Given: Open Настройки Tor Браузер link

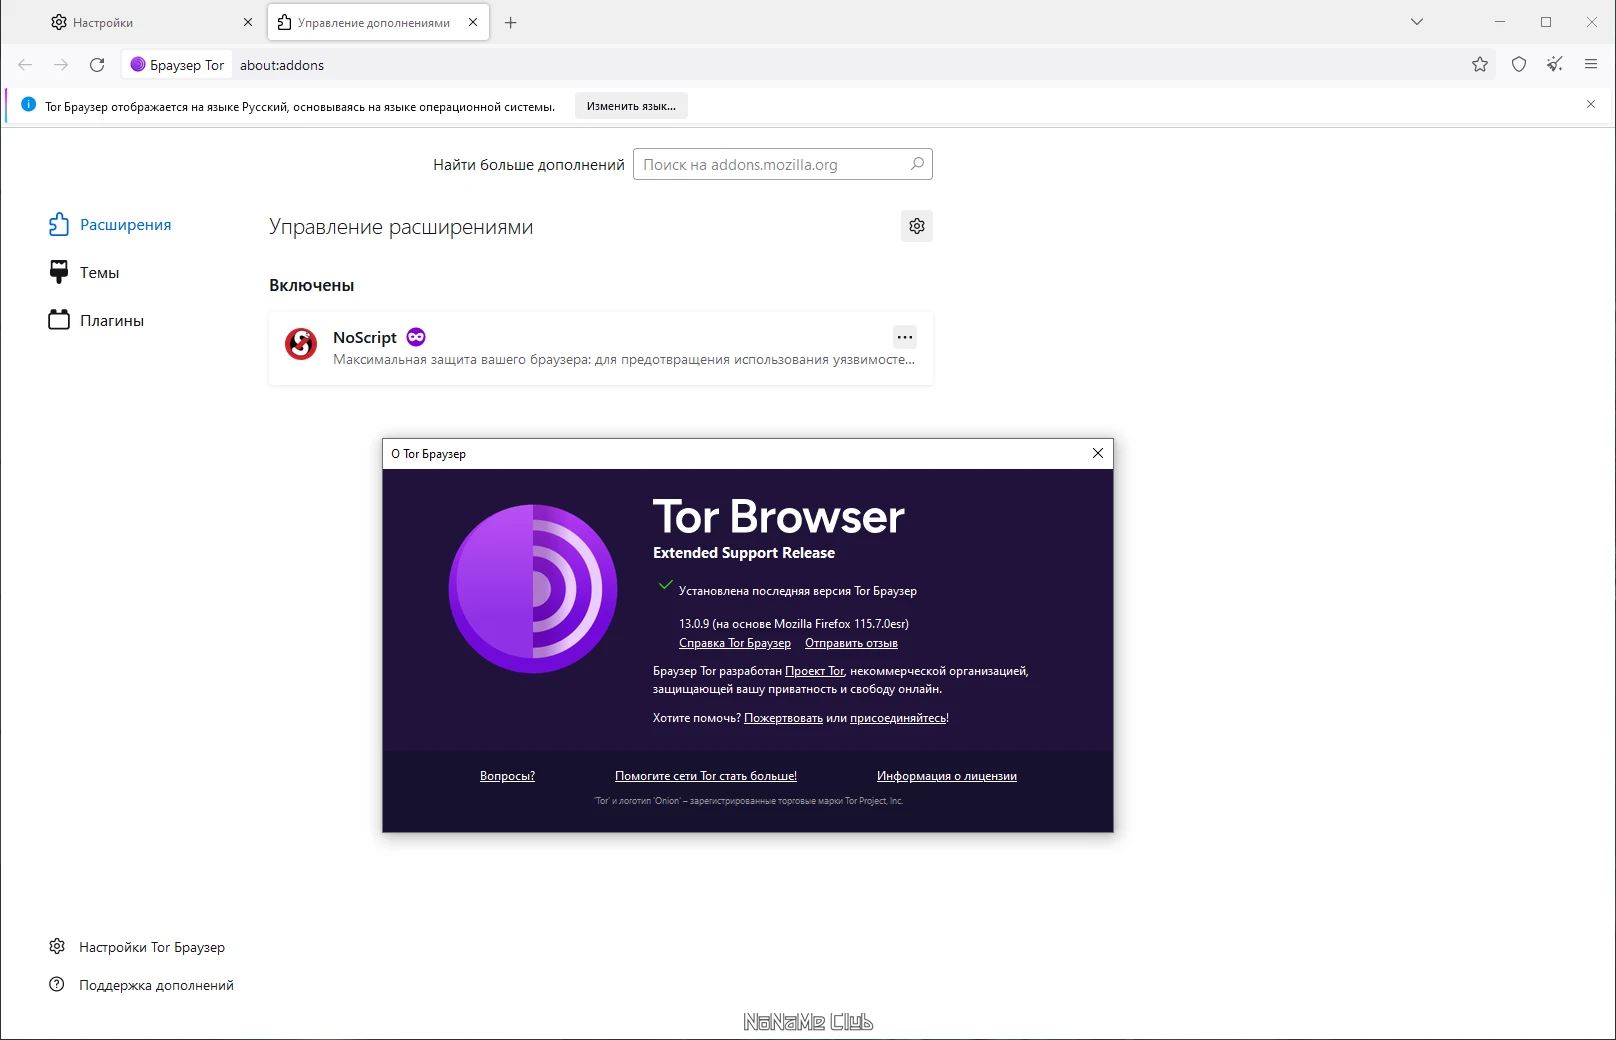Looking at the screenshot, I should 137,947.
